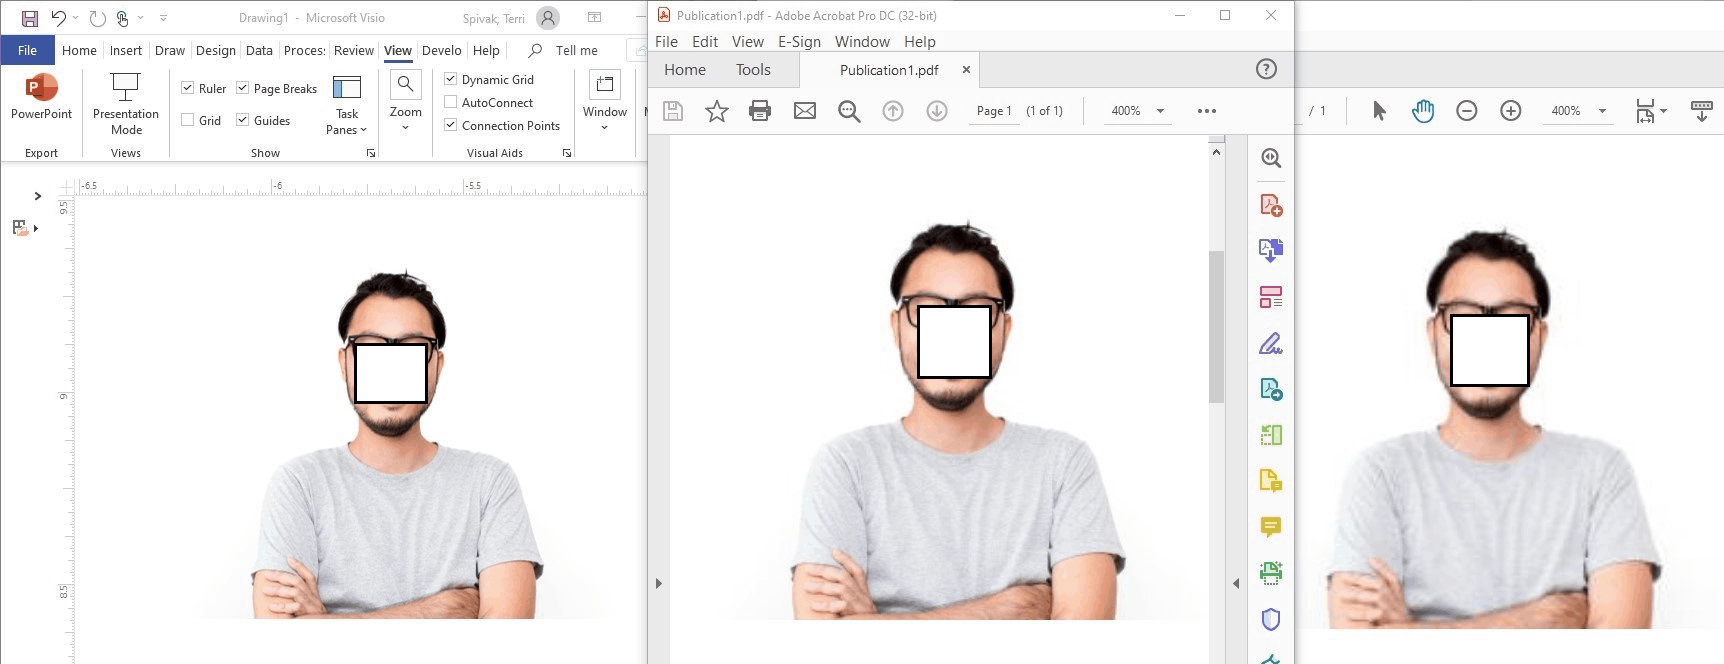Open Acrobat Comment side tool

point(1271,527)
